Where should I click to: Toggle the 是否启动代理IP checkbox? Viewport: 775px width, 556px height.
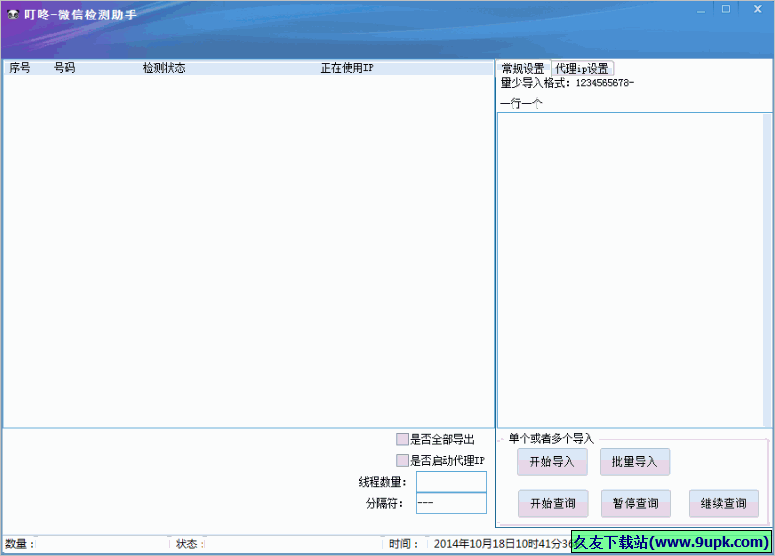pyautogui.click(x=402, y=460)
